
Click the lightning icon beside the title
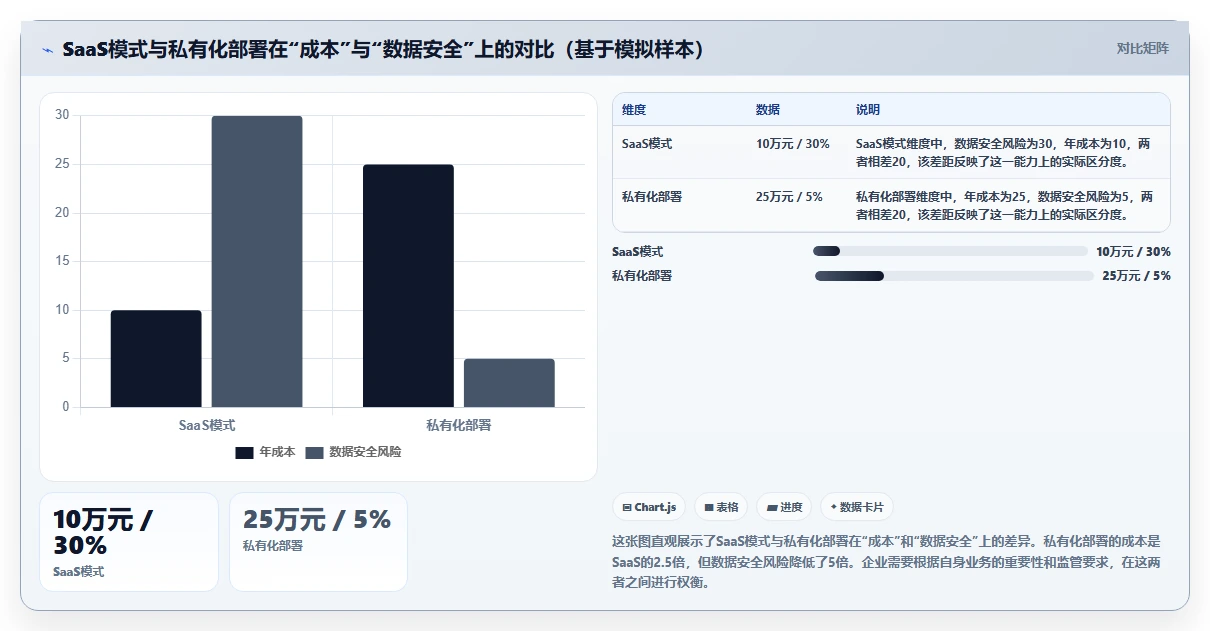(47, 50)
